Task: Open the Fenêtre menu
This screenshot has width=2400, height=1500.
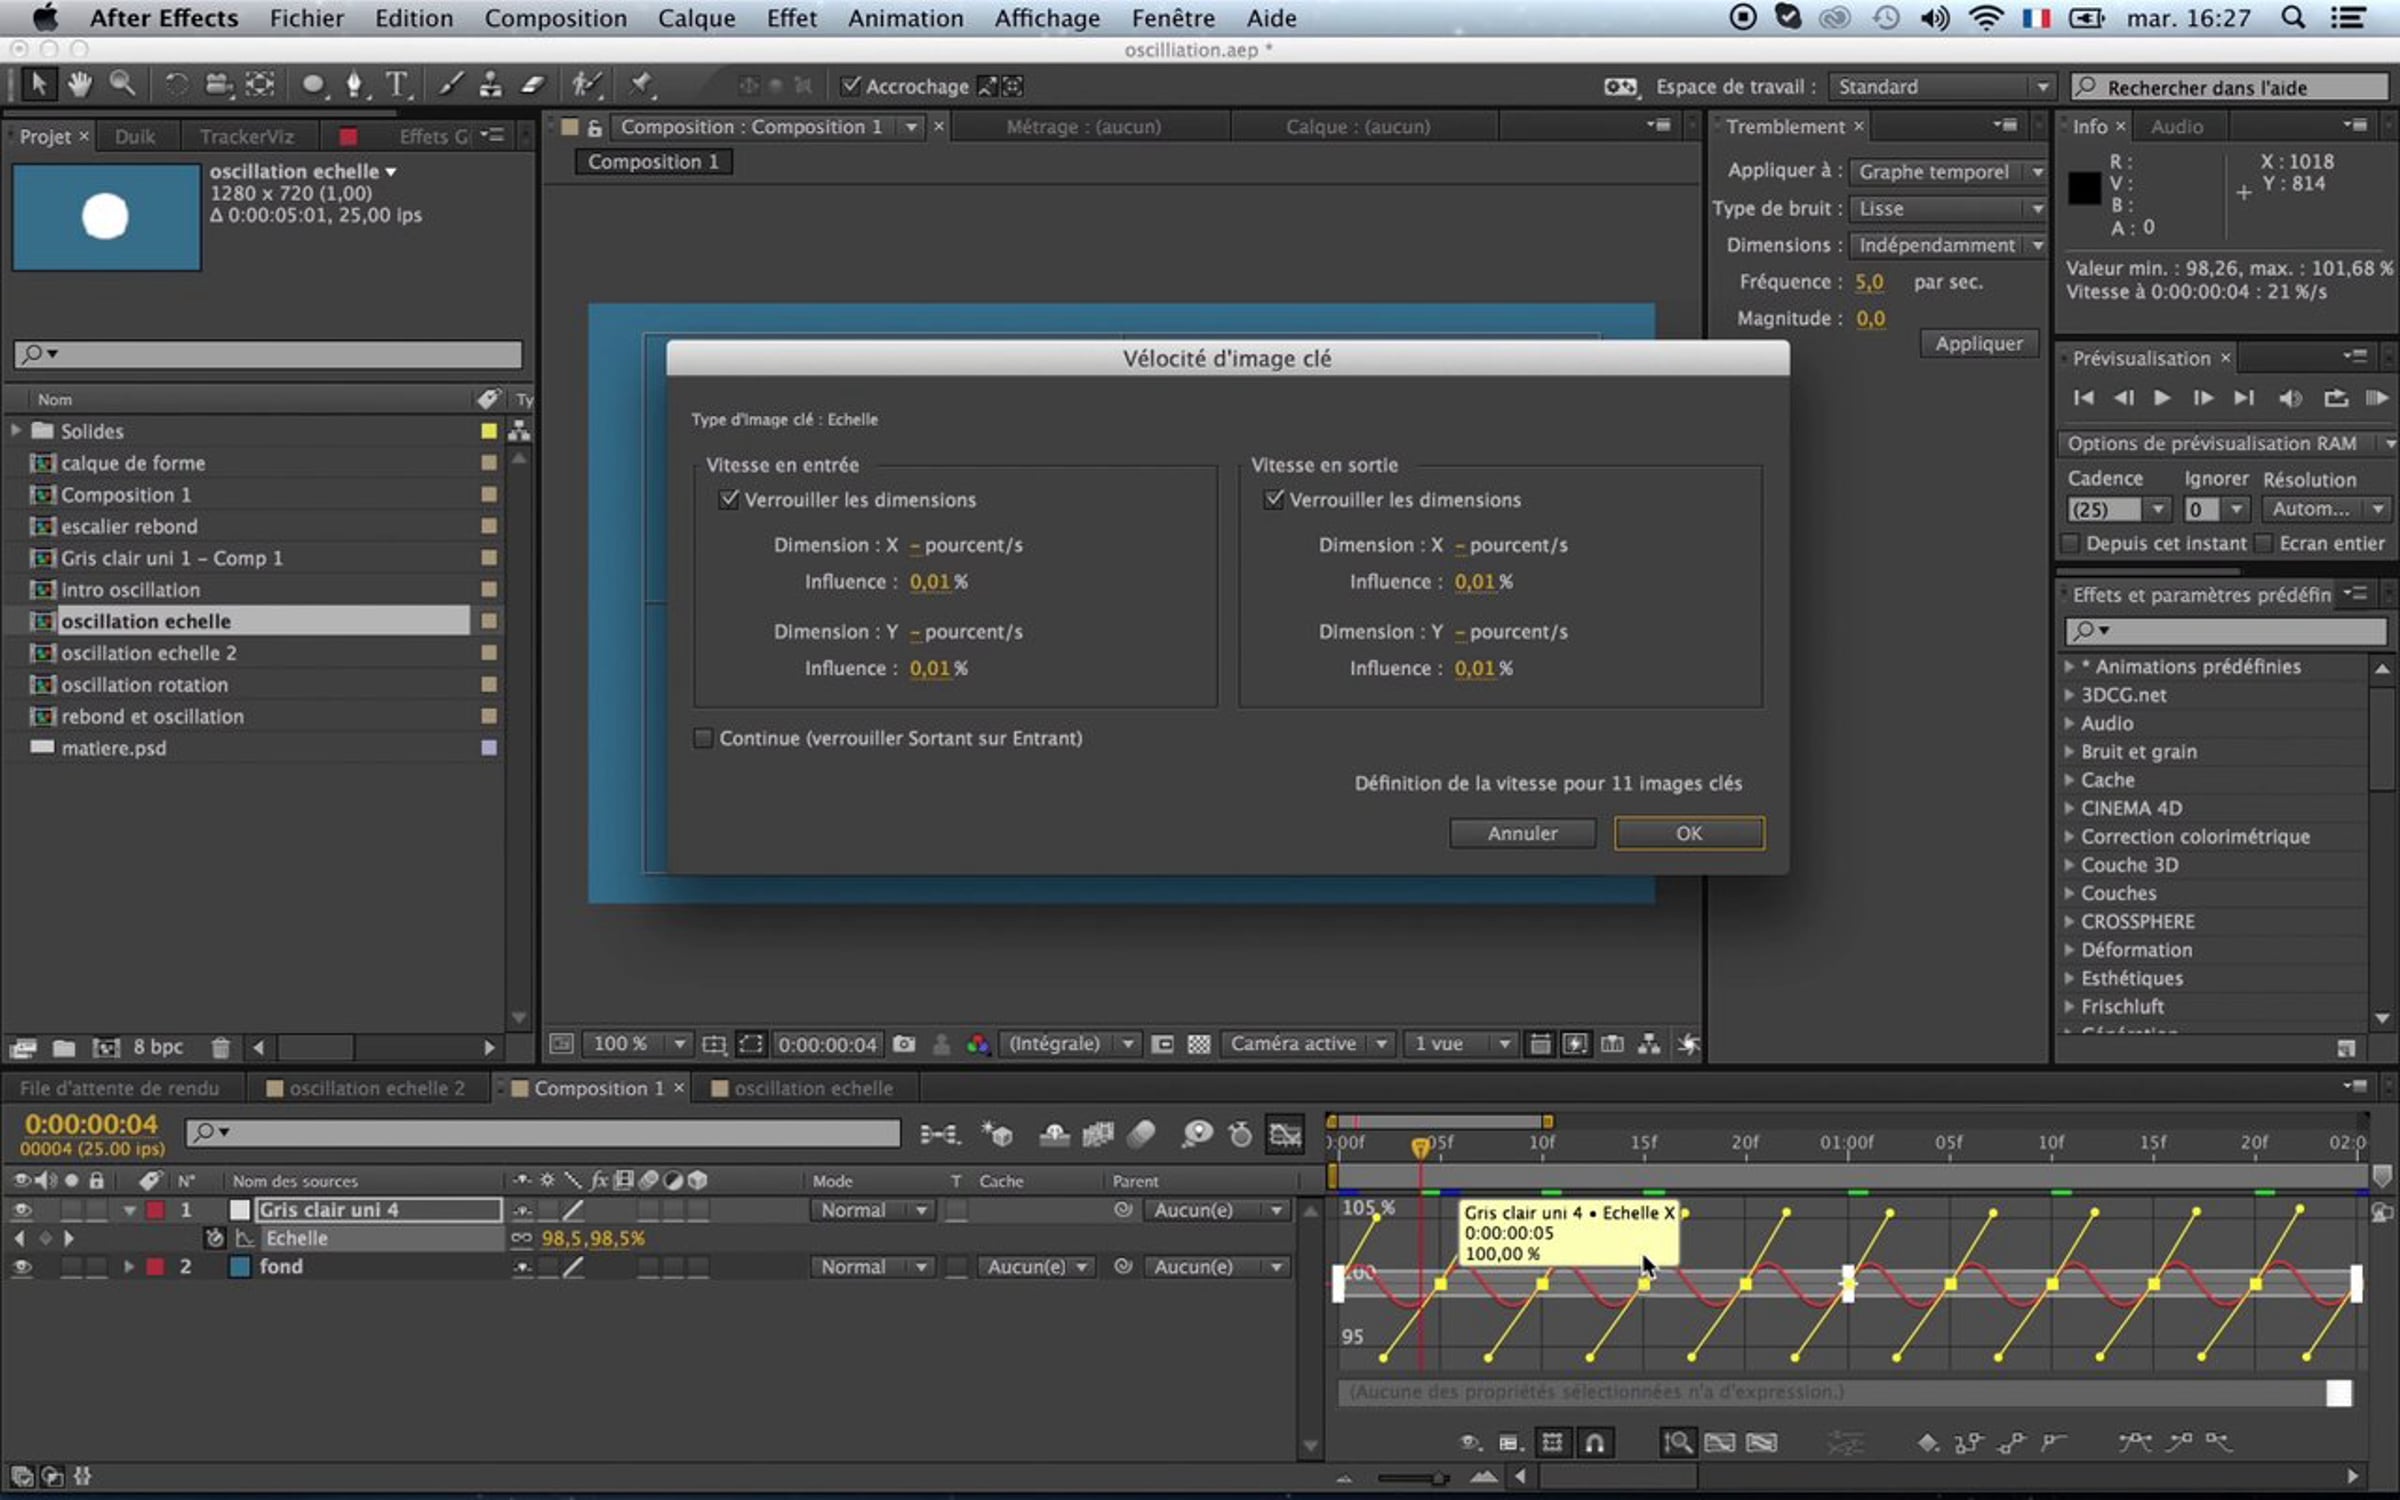Action: coord(1173,18)
